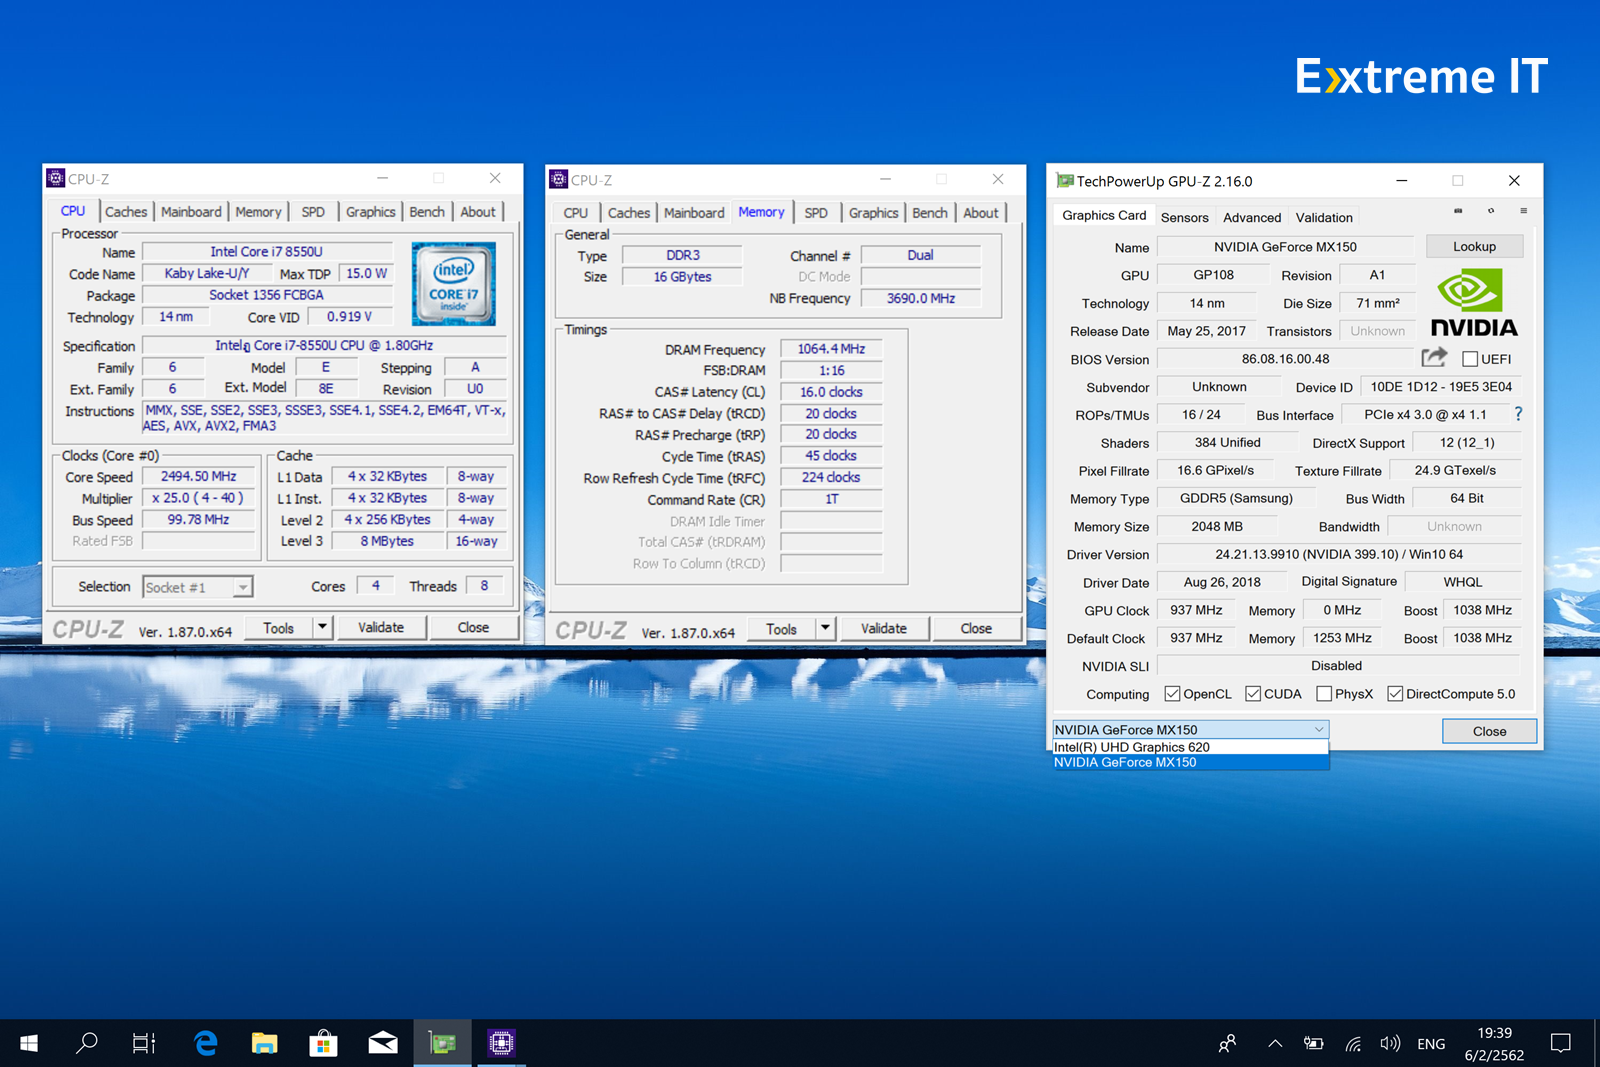Click the ENG language indicator
The width and height of the screenshot is (1600, 1067).
click(1431, 1043)
